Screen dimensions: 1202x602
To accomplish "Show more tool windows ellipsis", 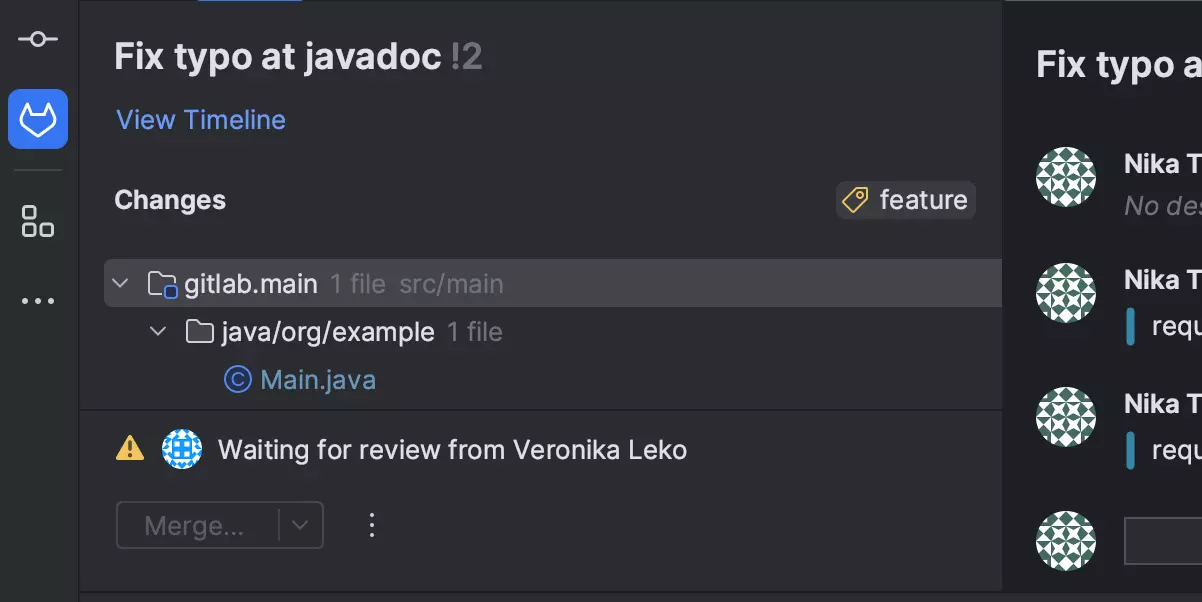I will [38, 301].
